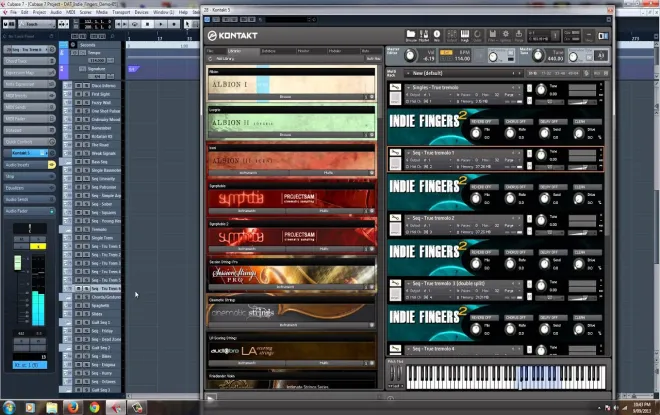Click the Symphobia 2 library banner

(x=291, y=237)
